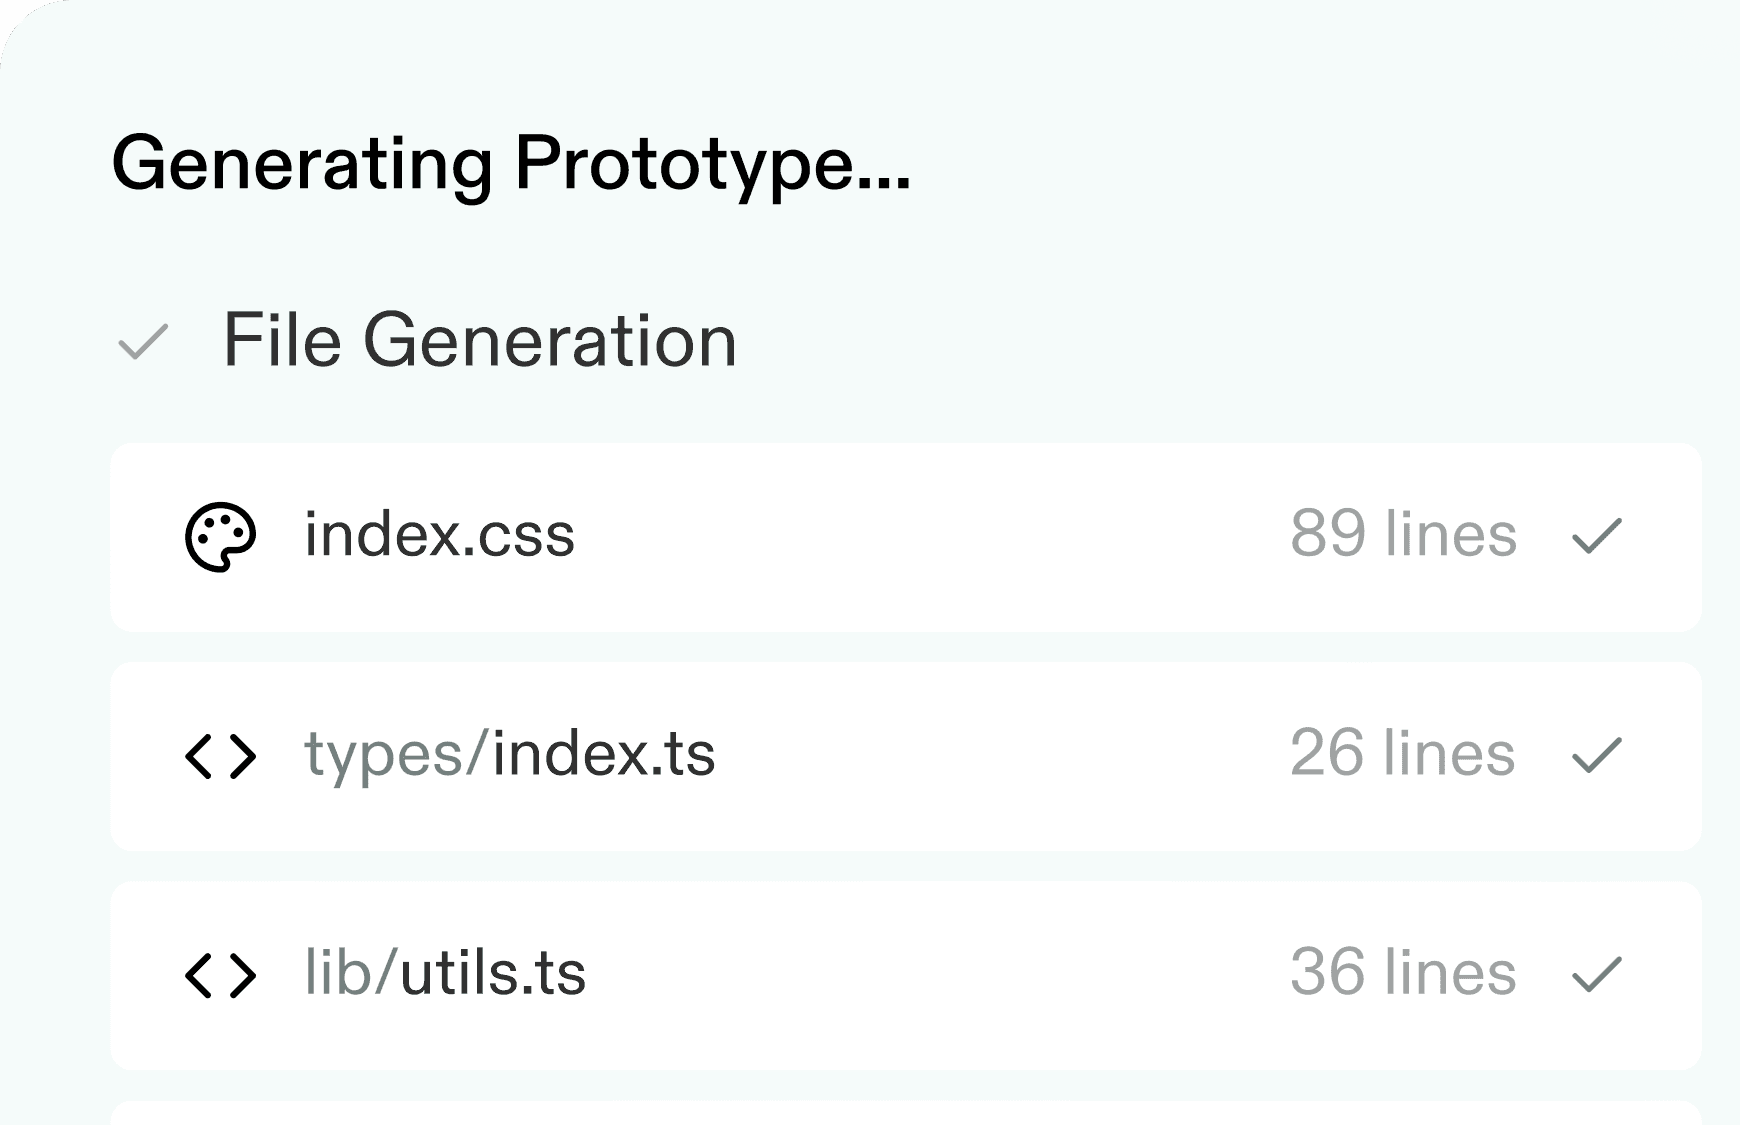Click the 89 lines count label
Viewport: 1740px width, 1125px height.
click(x=1403, y=534)
